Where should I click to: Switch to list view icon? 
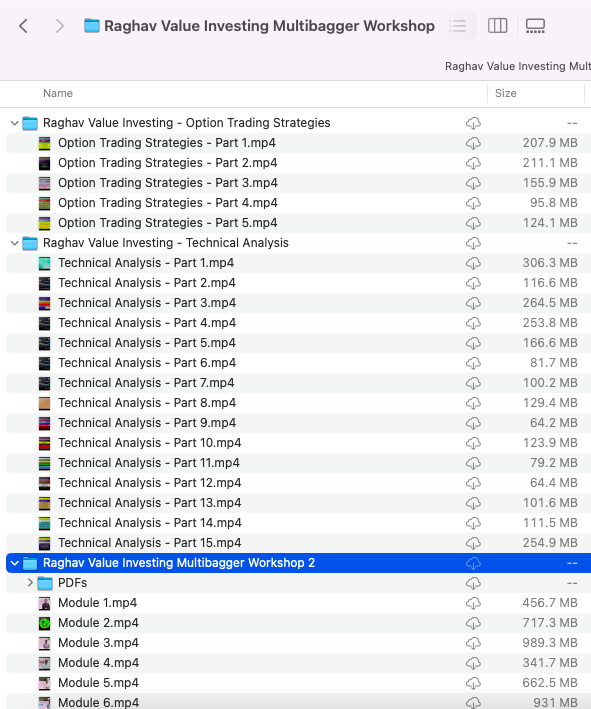click(458, 26)
